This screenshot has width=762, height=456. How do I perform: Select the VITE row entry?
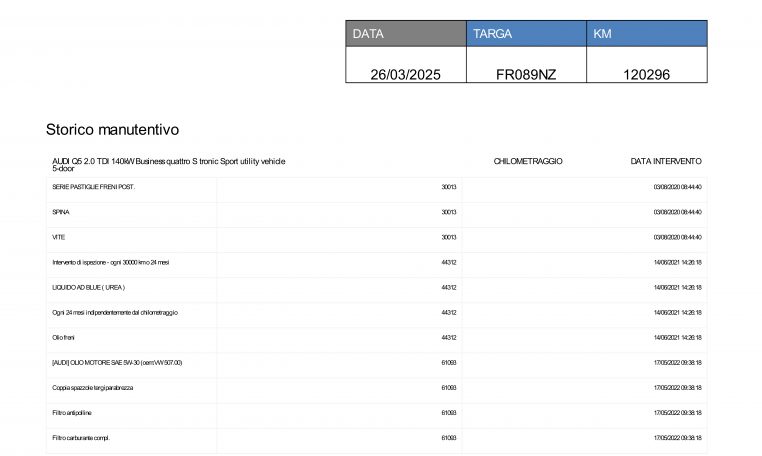[x=59, y=237]
